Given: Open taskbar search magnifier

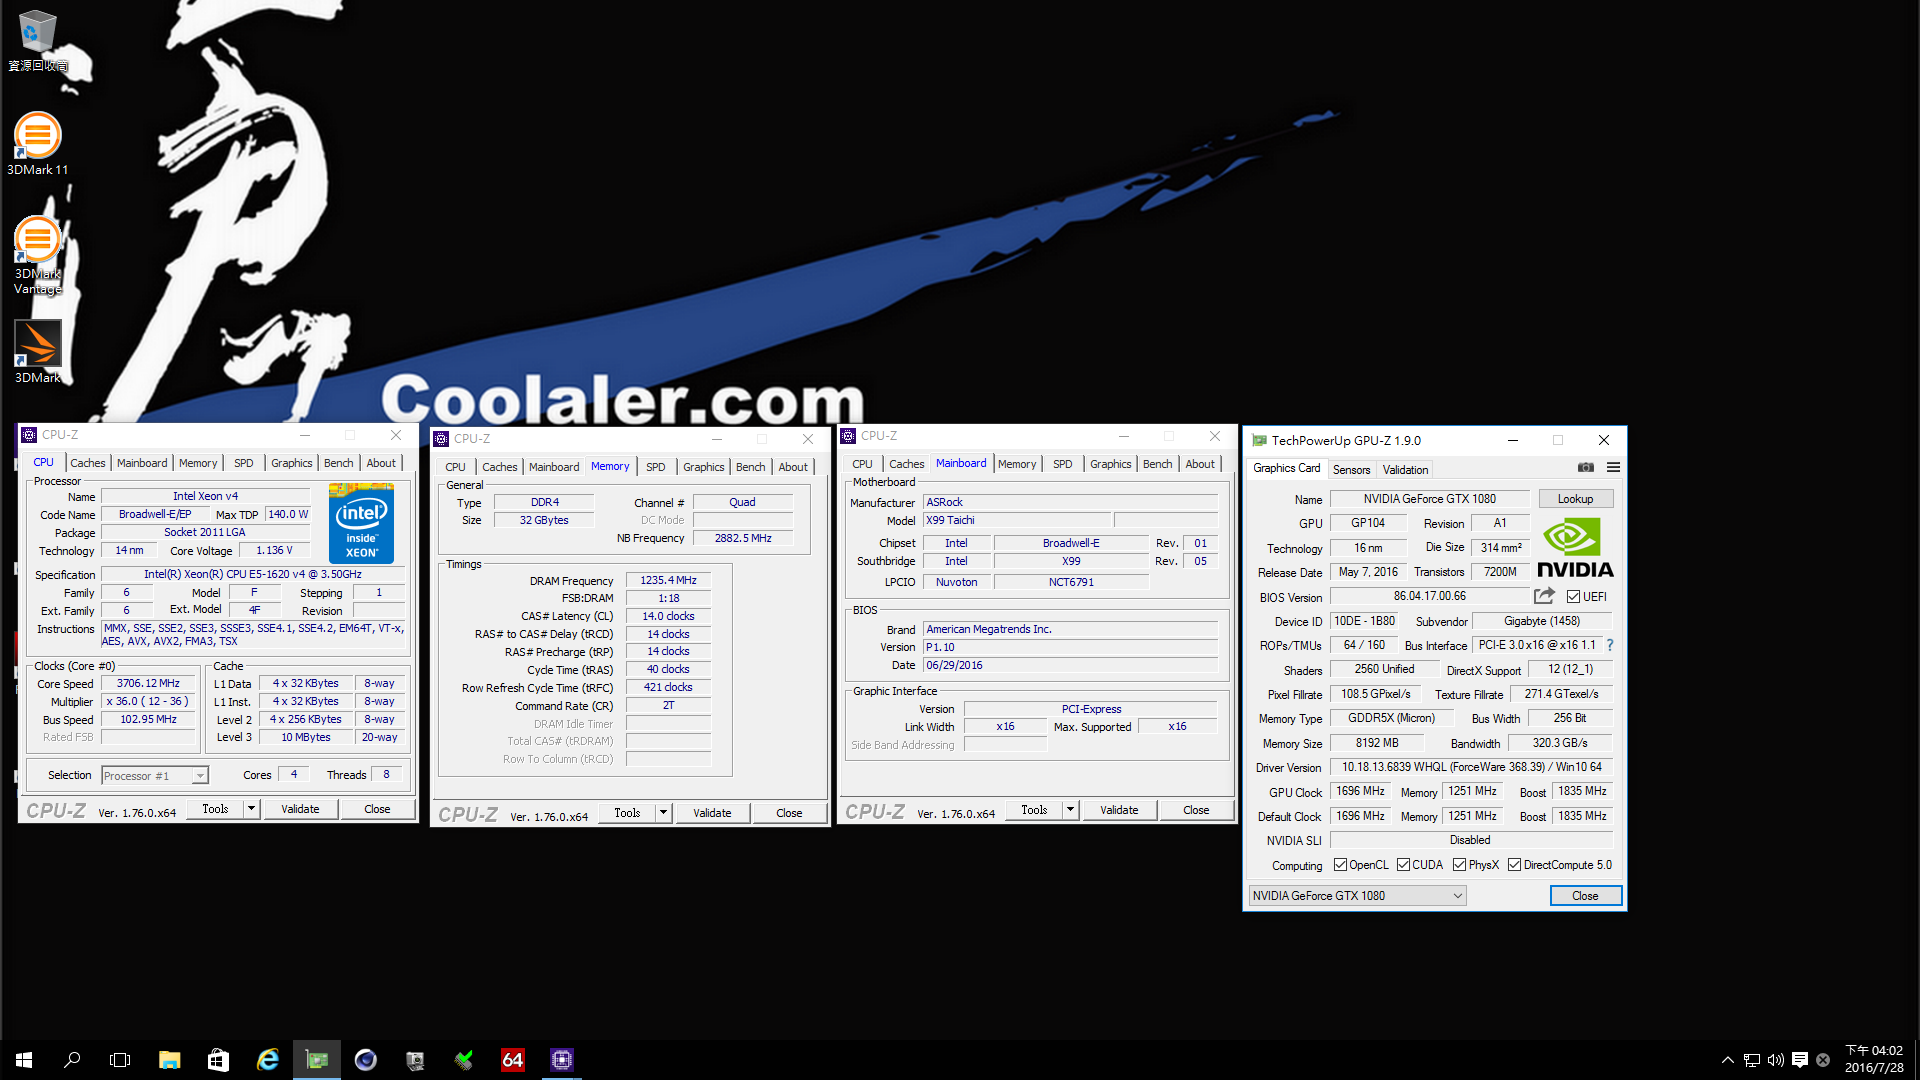Looking at the screenshot, I should coord(72,1060).
